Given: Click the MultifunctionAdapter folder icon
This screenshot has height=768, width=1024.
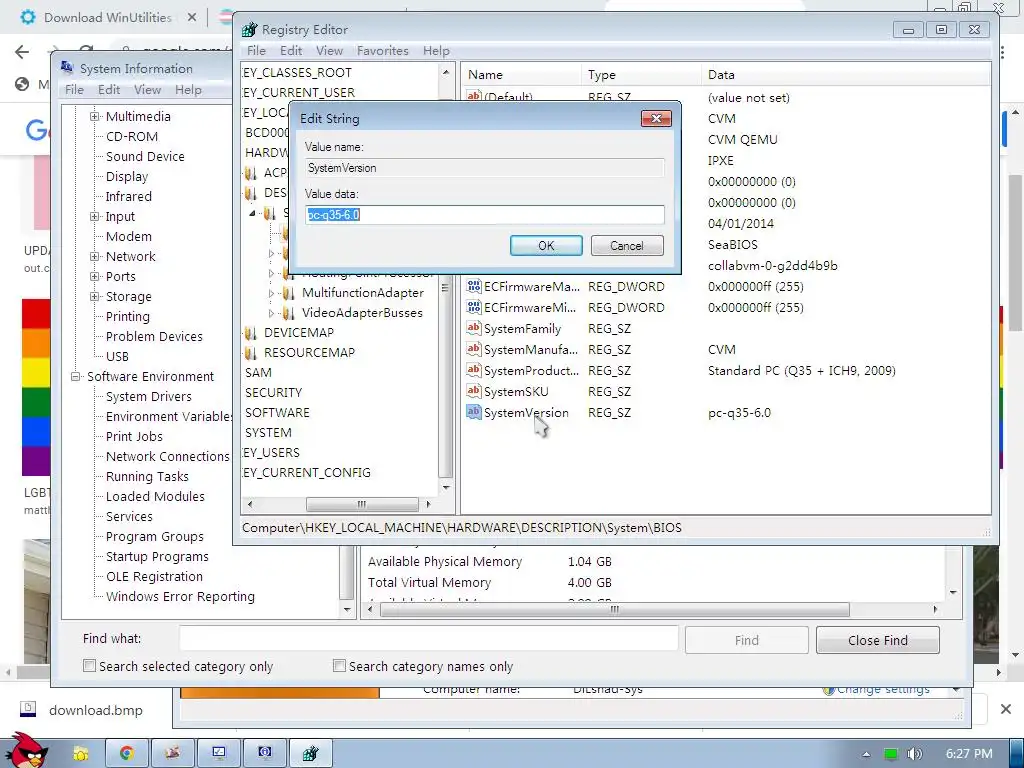Looking at the screenshot, I should point(289,293).
